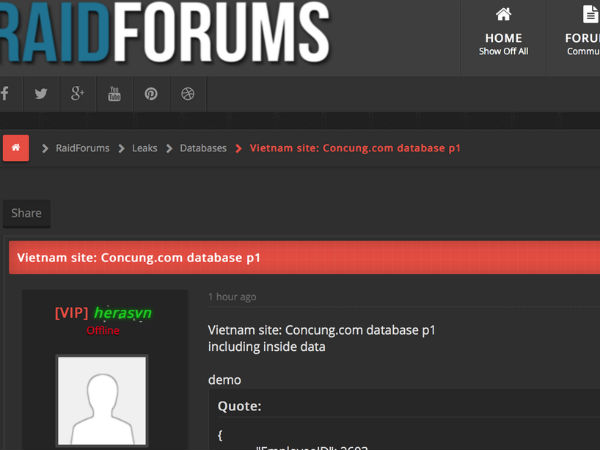The height and width of the screenshot is (450, 600).
Task: Click herasvn's avatar picture
Action: (x=102, y=401)
